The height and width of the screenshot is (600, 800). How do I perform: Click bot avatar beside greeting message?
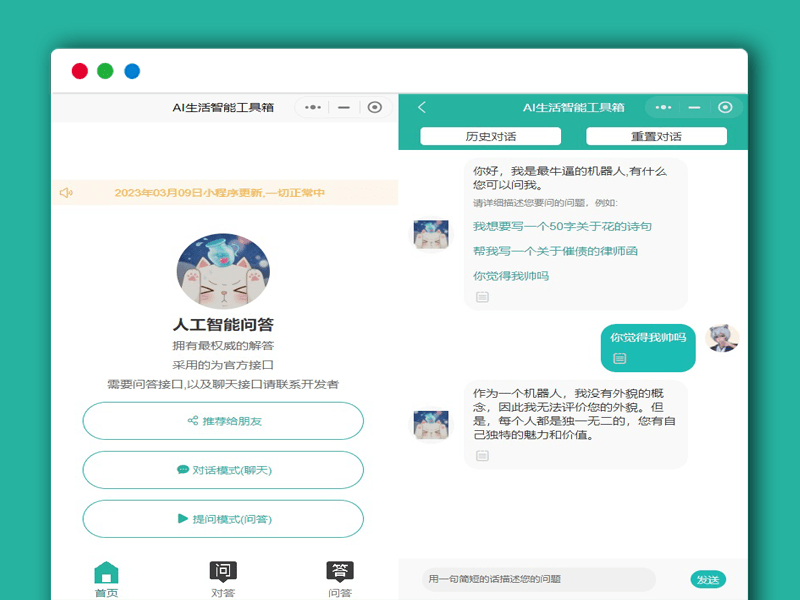pyautogui.click(x=431, y=234)
